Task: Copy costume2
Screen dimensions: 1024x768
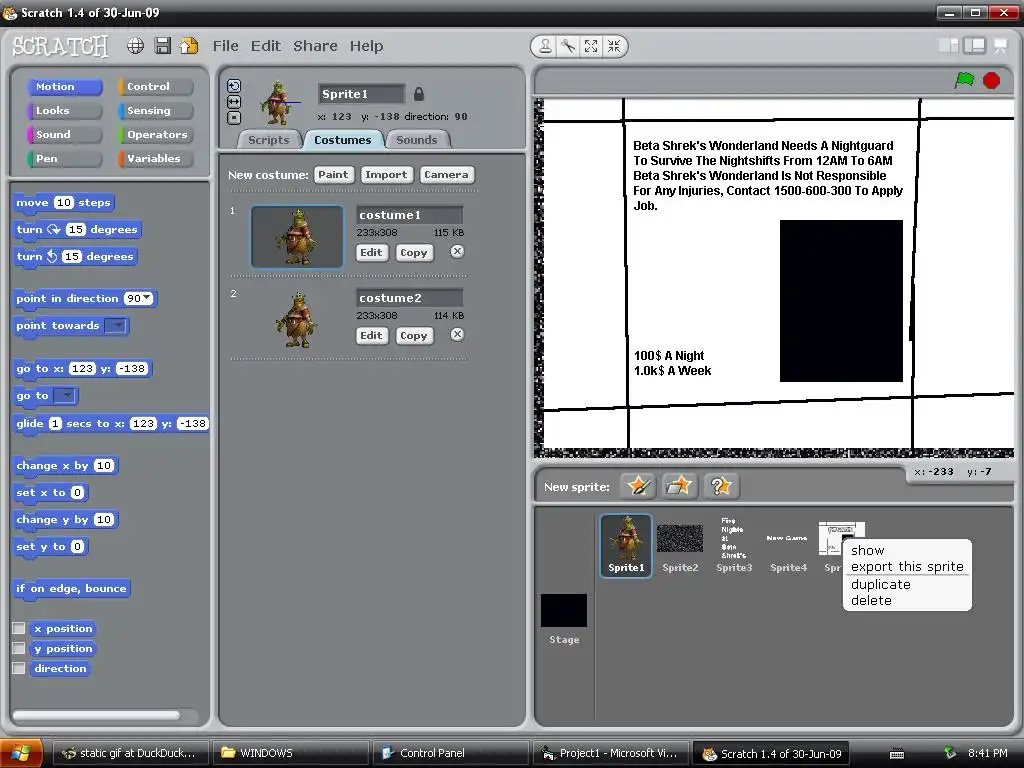Action: [413, 336]
